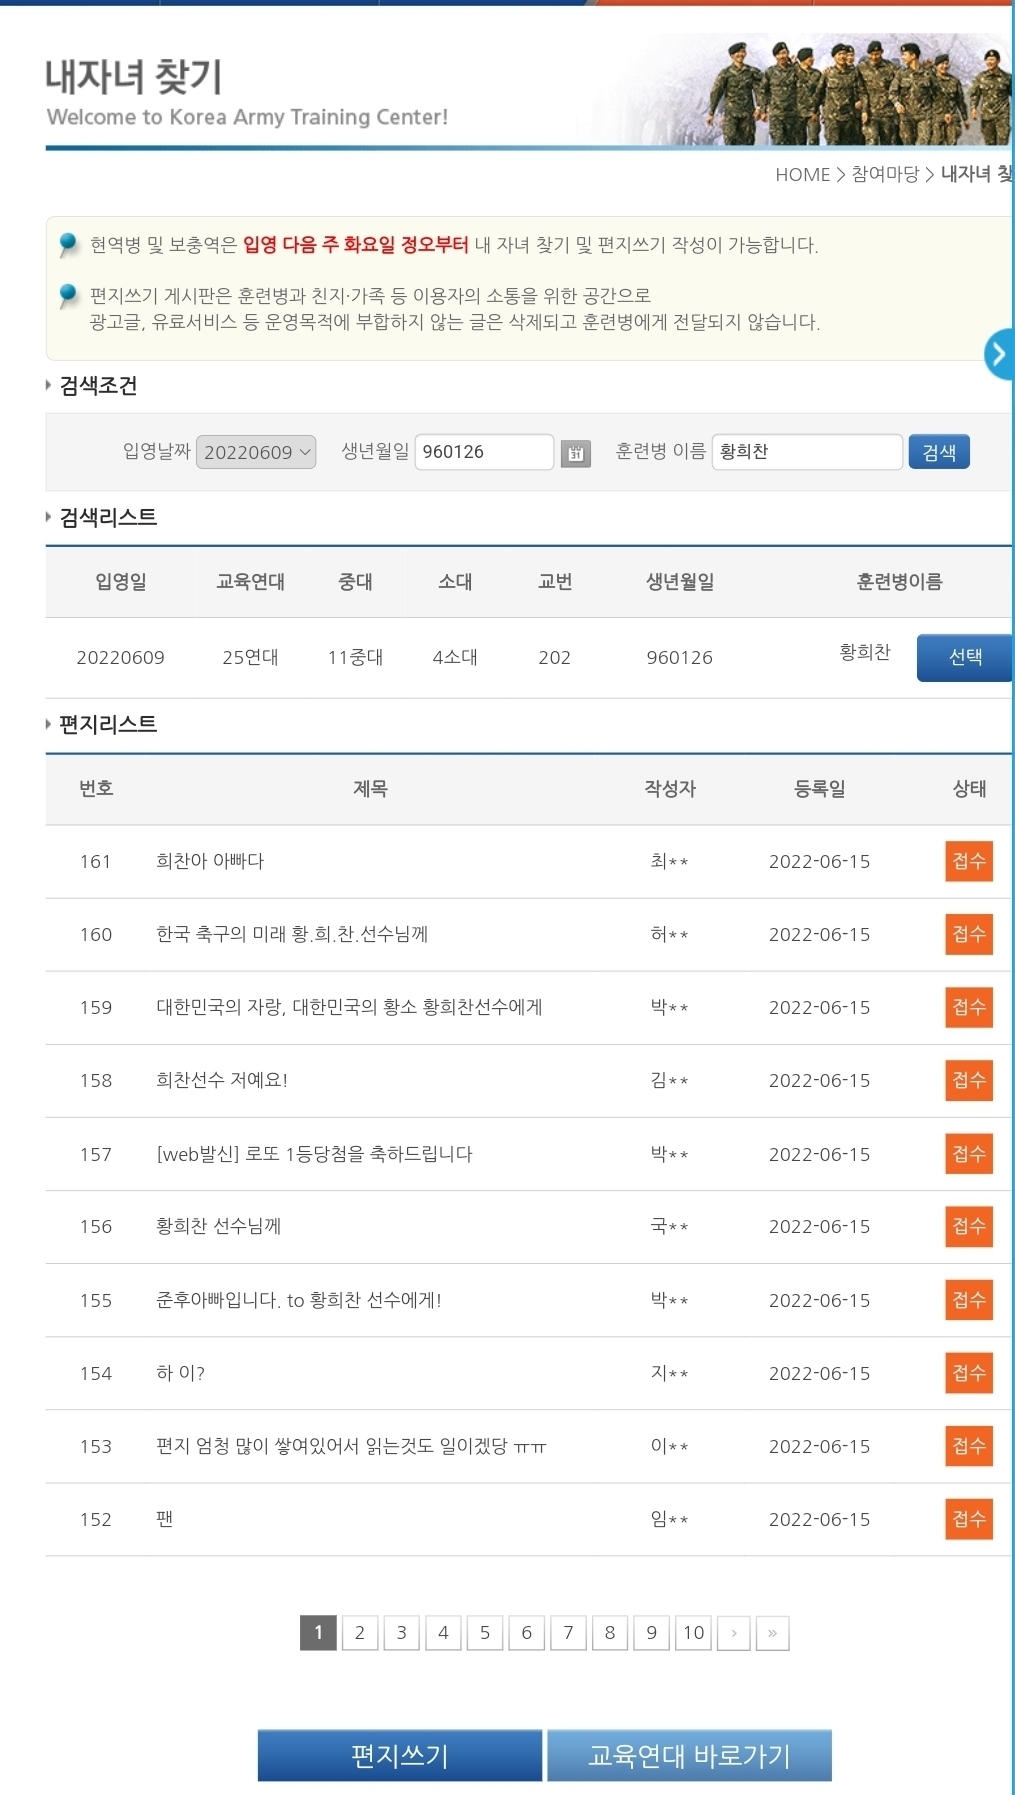Go to page 4
1015x1795 pixels.
[x=443, y=1633]
